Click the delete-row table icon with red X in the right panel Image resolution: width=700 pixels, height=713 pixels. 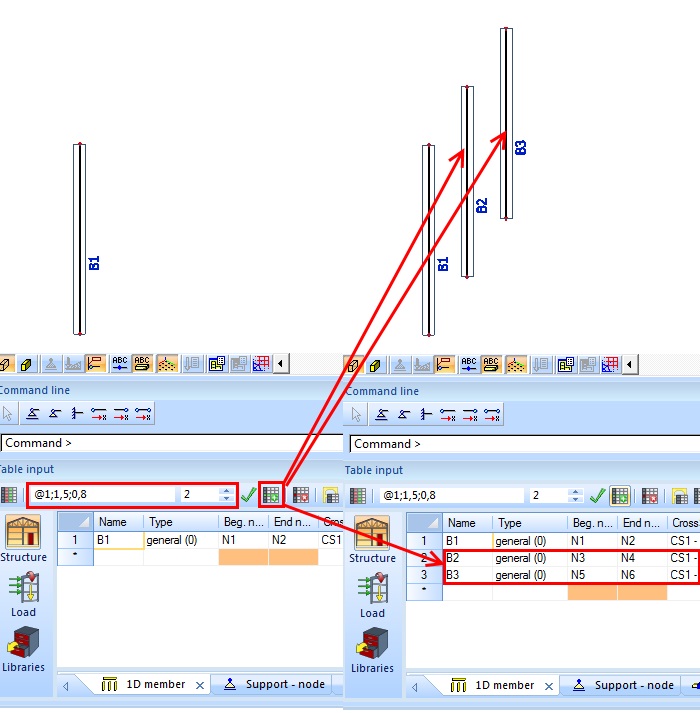650,496
